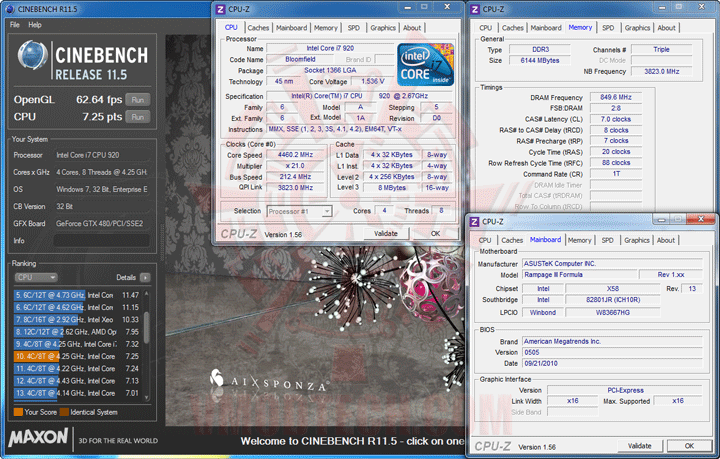Switch to Mainboard tab in the CPU window

click(291, 28)
